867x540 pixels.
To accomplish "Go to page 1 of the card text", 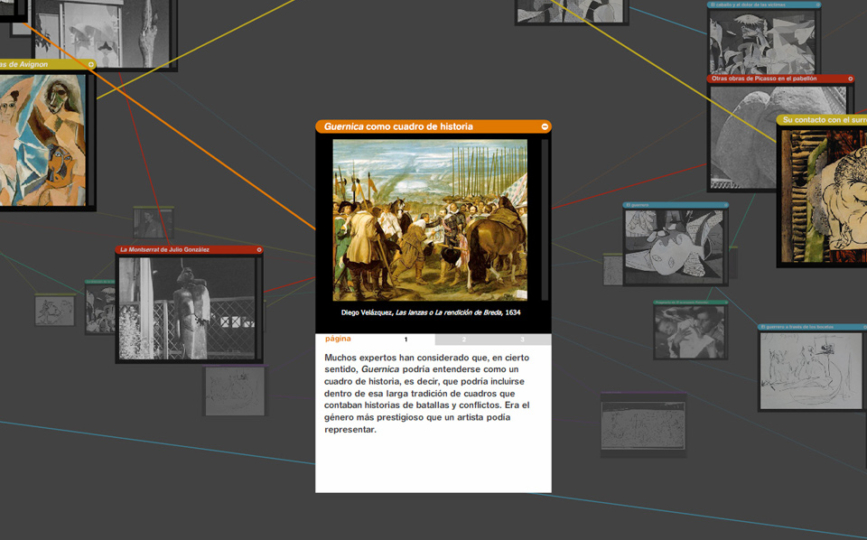I will pos(405,339).
